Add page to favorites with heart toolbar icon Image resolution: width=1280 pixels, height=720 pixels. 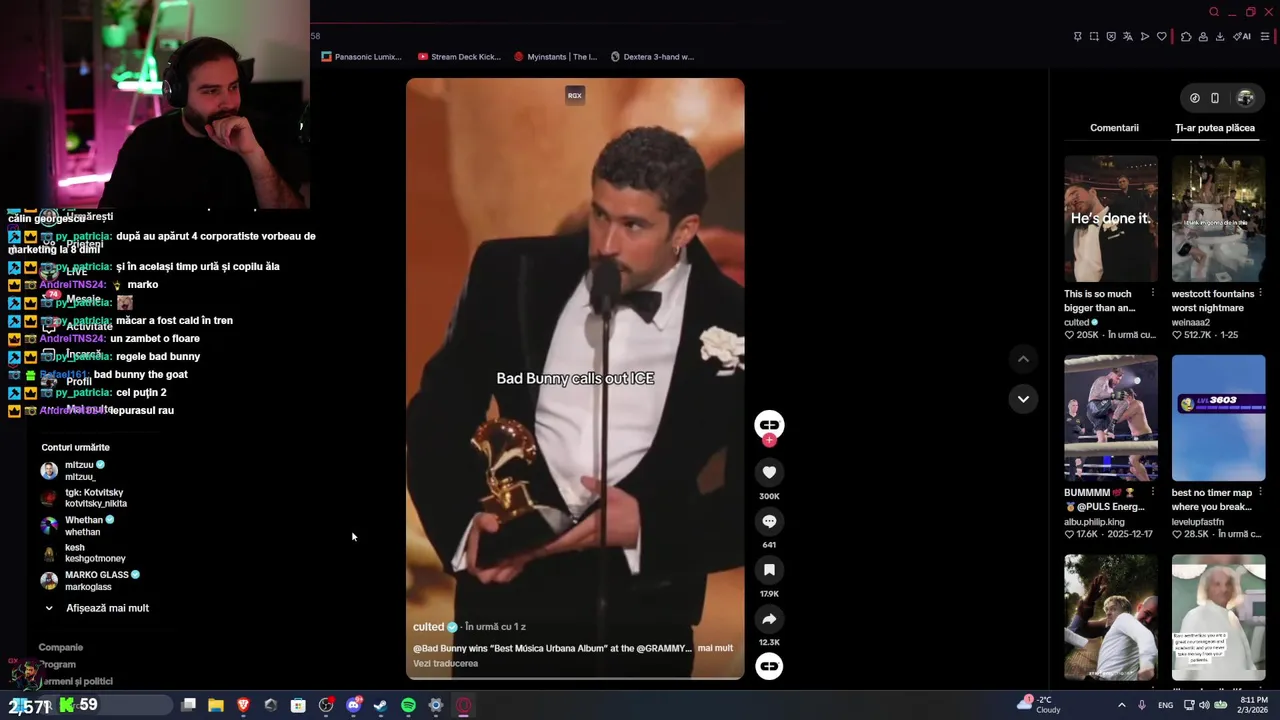[x=1162, y=37]
